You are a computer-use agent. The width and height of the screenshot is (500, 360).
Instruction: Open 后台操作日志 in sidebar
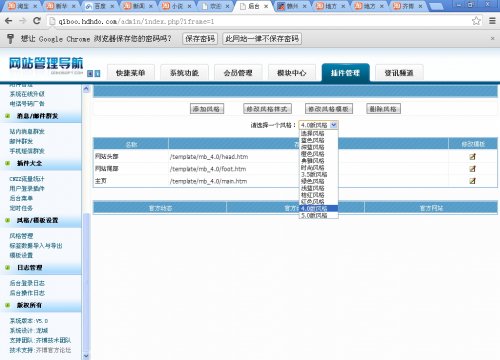click(27, 293)
